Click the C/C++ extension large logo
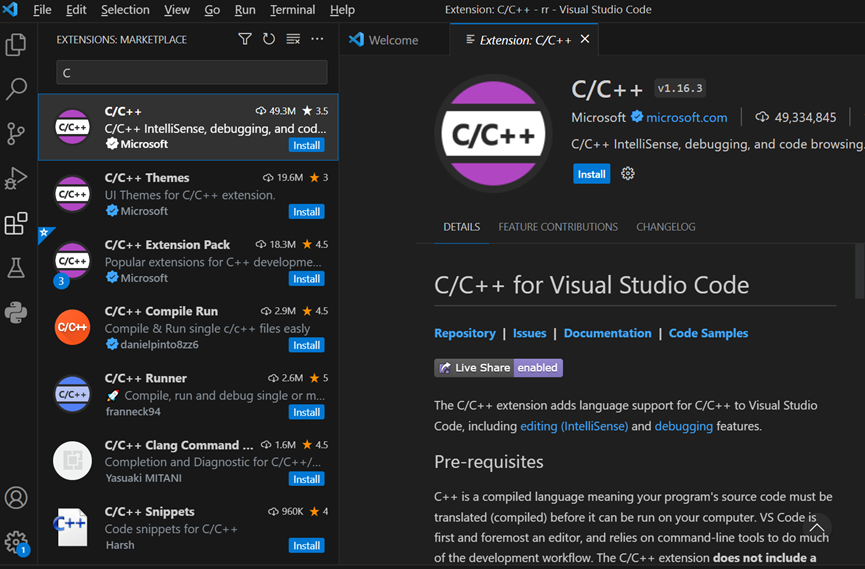This screenshot has height=569, width=865. 493,134
